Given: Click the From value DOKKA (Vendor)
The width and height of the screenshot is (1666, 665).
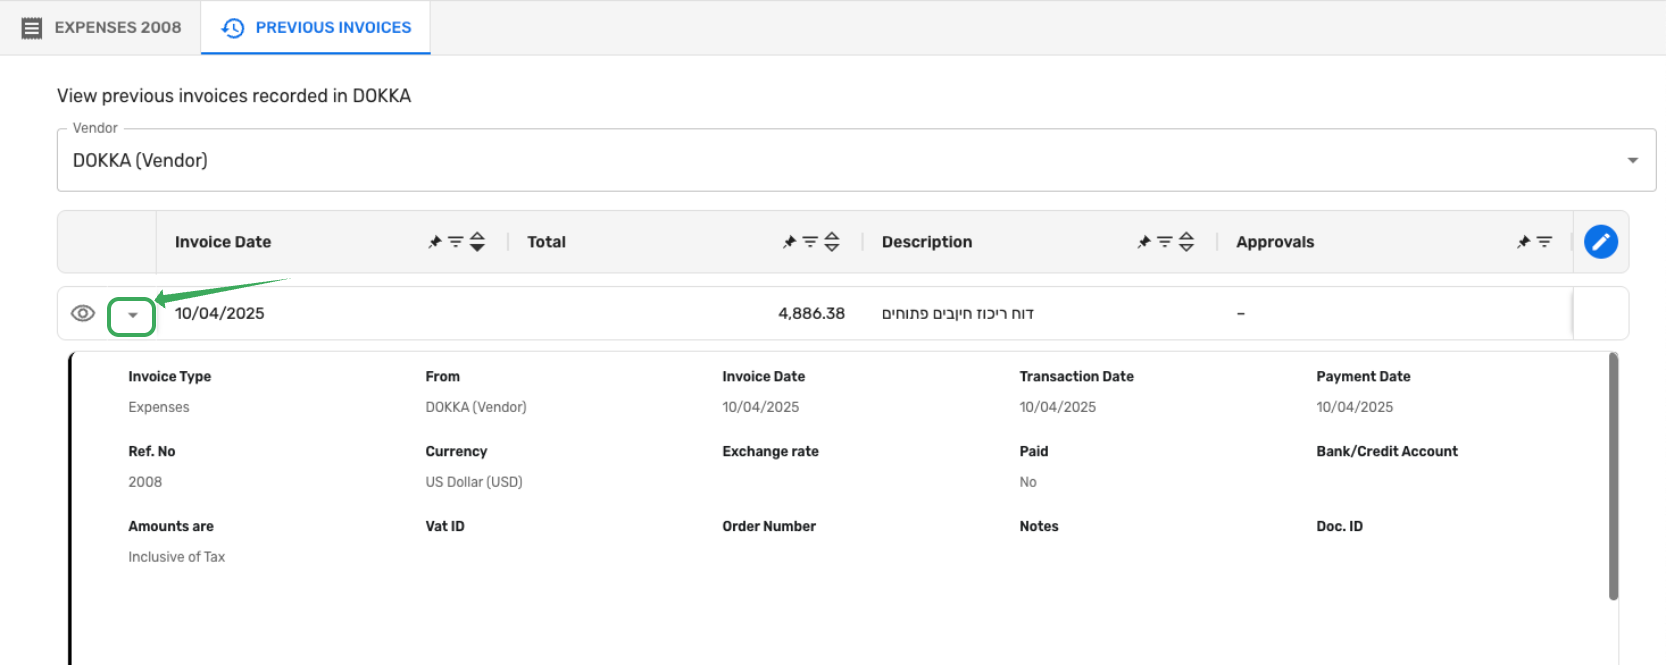Looking at the screenshot, I should 476,407.
